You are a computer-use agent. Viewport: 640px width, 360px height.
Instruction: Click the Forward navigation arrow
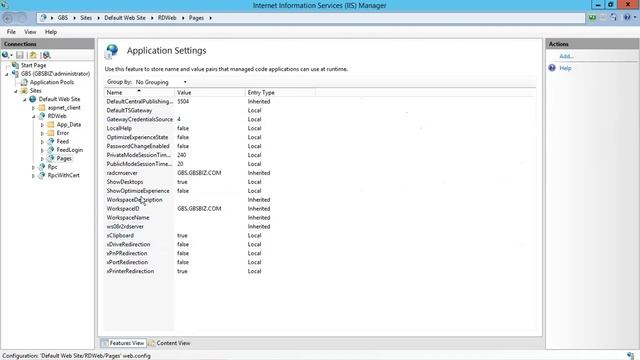(x=22, y=18)
